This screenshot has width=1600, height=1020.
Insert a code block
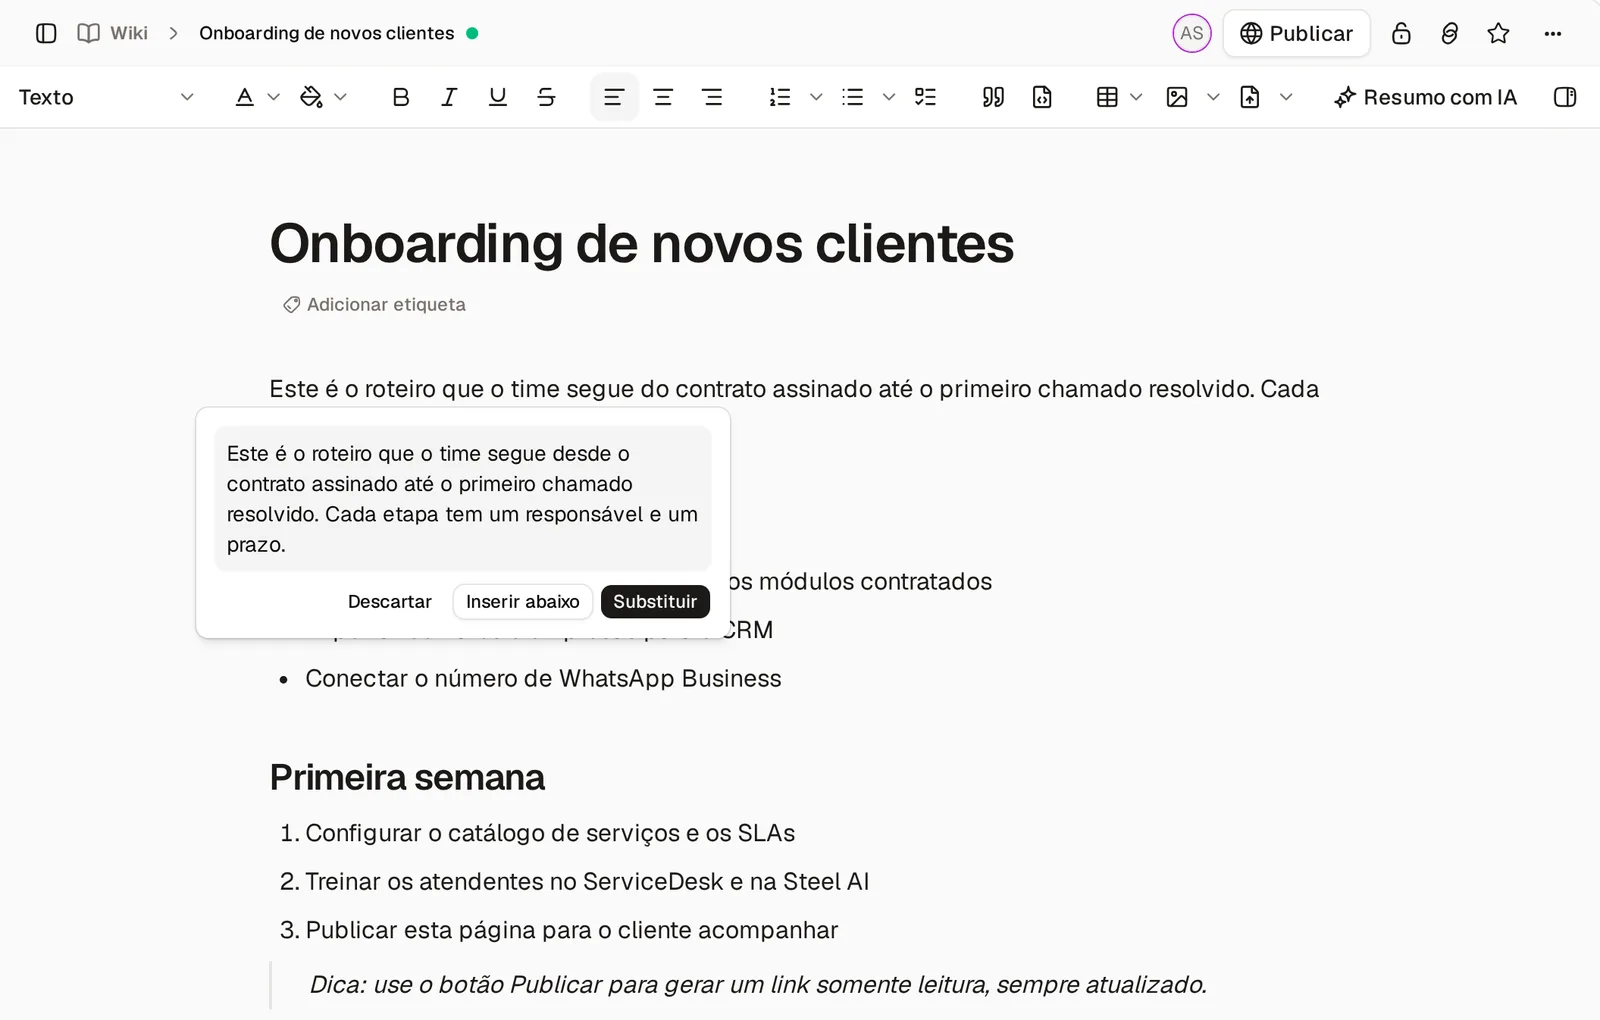point(1041,97)
